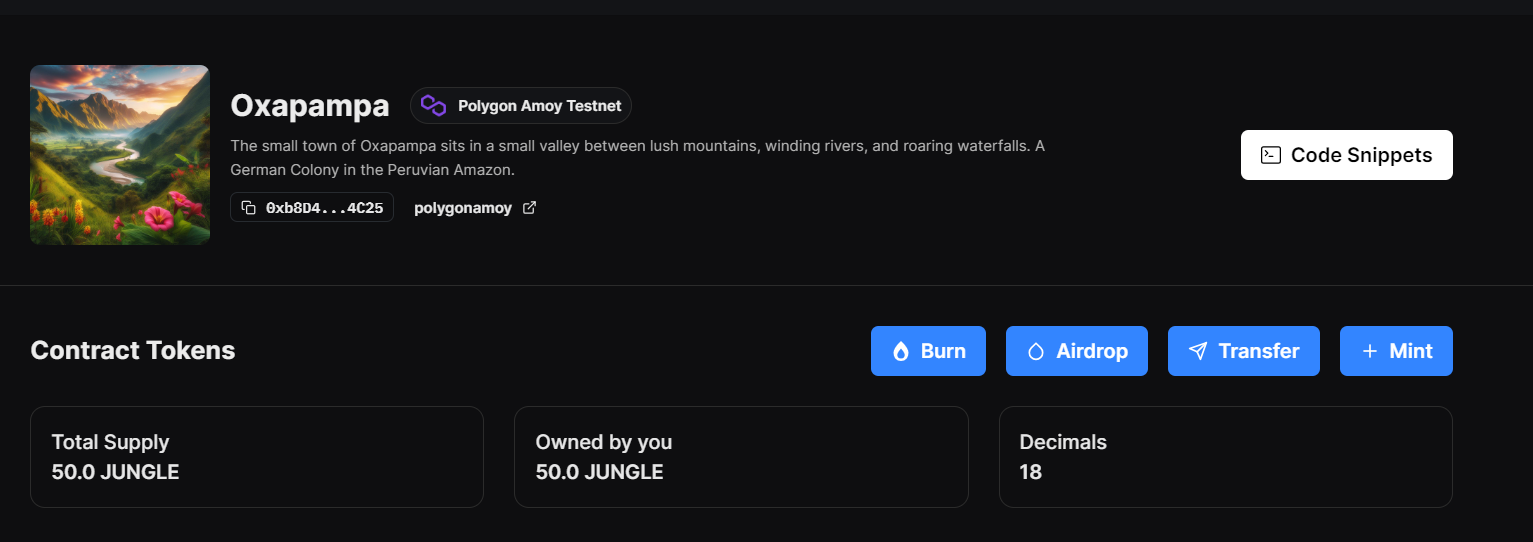This screenshot has width=1533, height=542.
Task: Start an Airdrop via its button label
Action: (1092, 352)
